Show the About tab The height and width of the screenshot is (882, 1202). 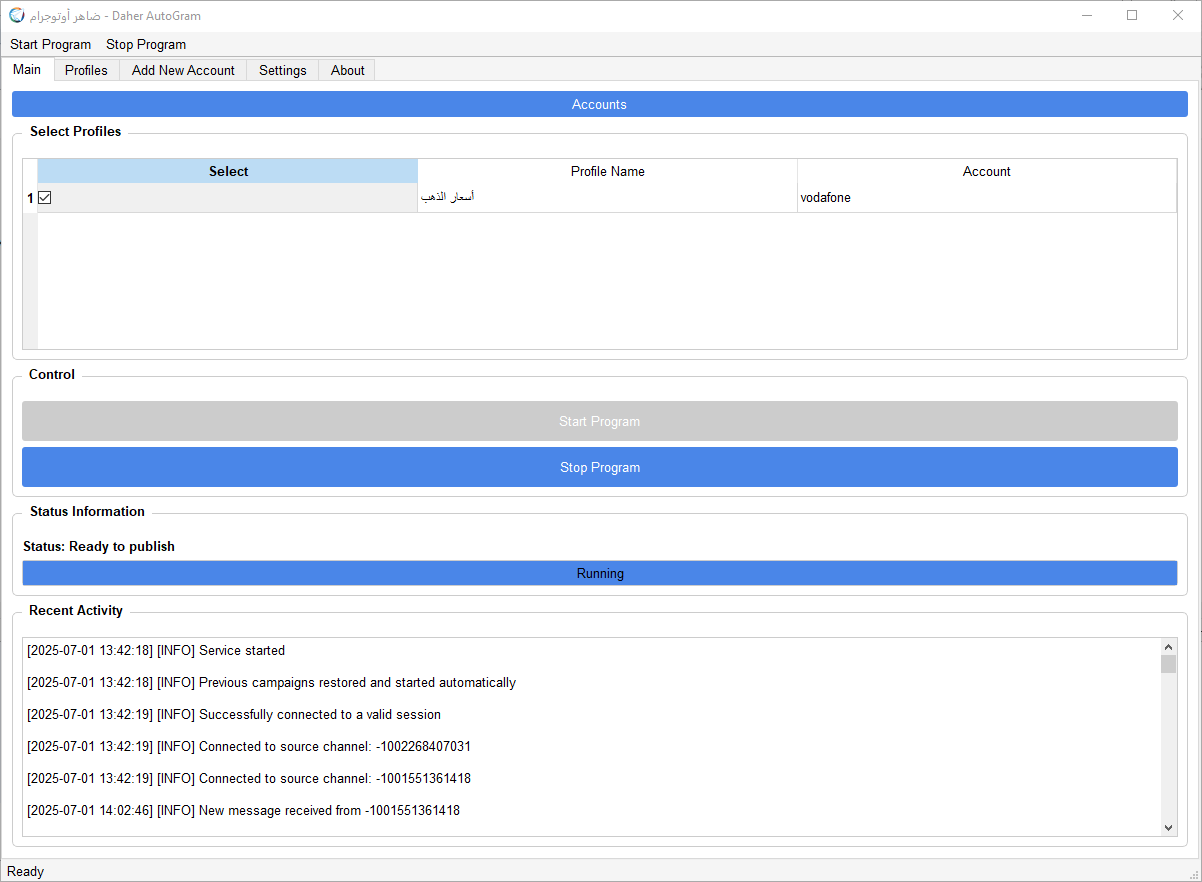click(347, 70)
